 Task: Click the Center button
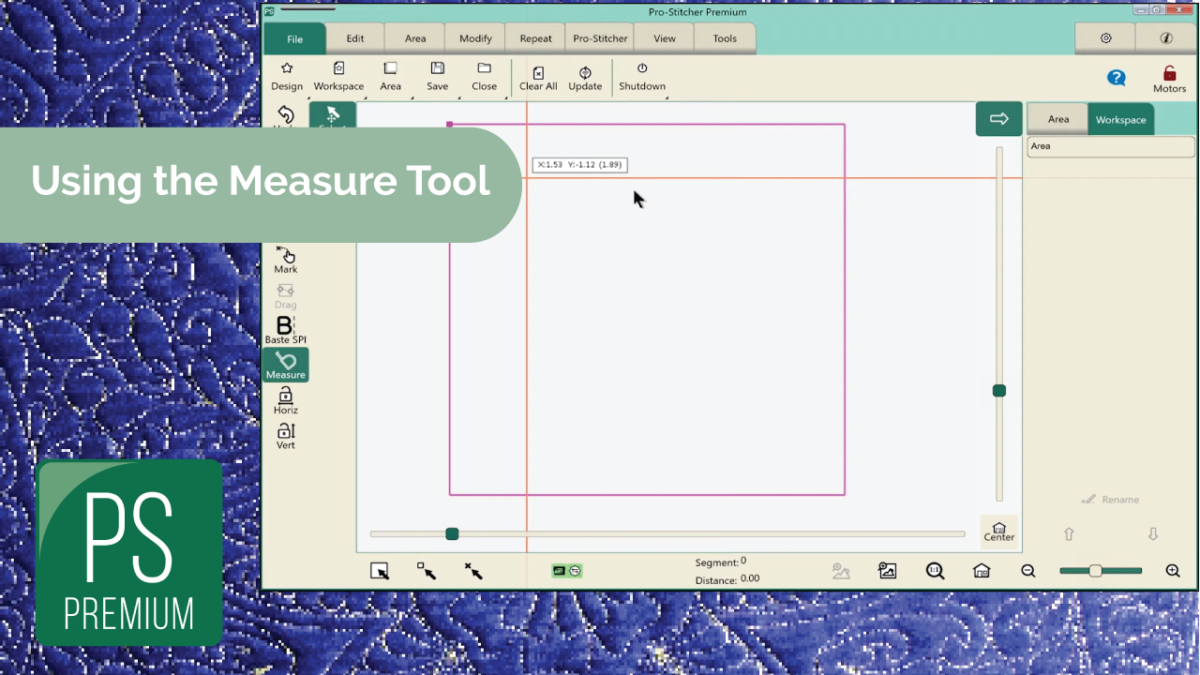[x=998, y=531]
